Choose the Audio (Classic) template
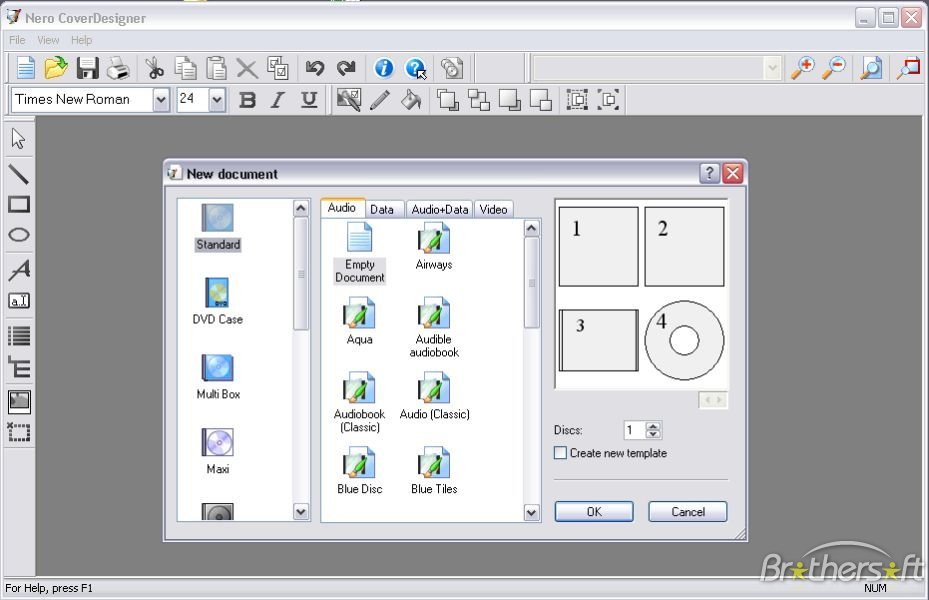 coord(434,396)
